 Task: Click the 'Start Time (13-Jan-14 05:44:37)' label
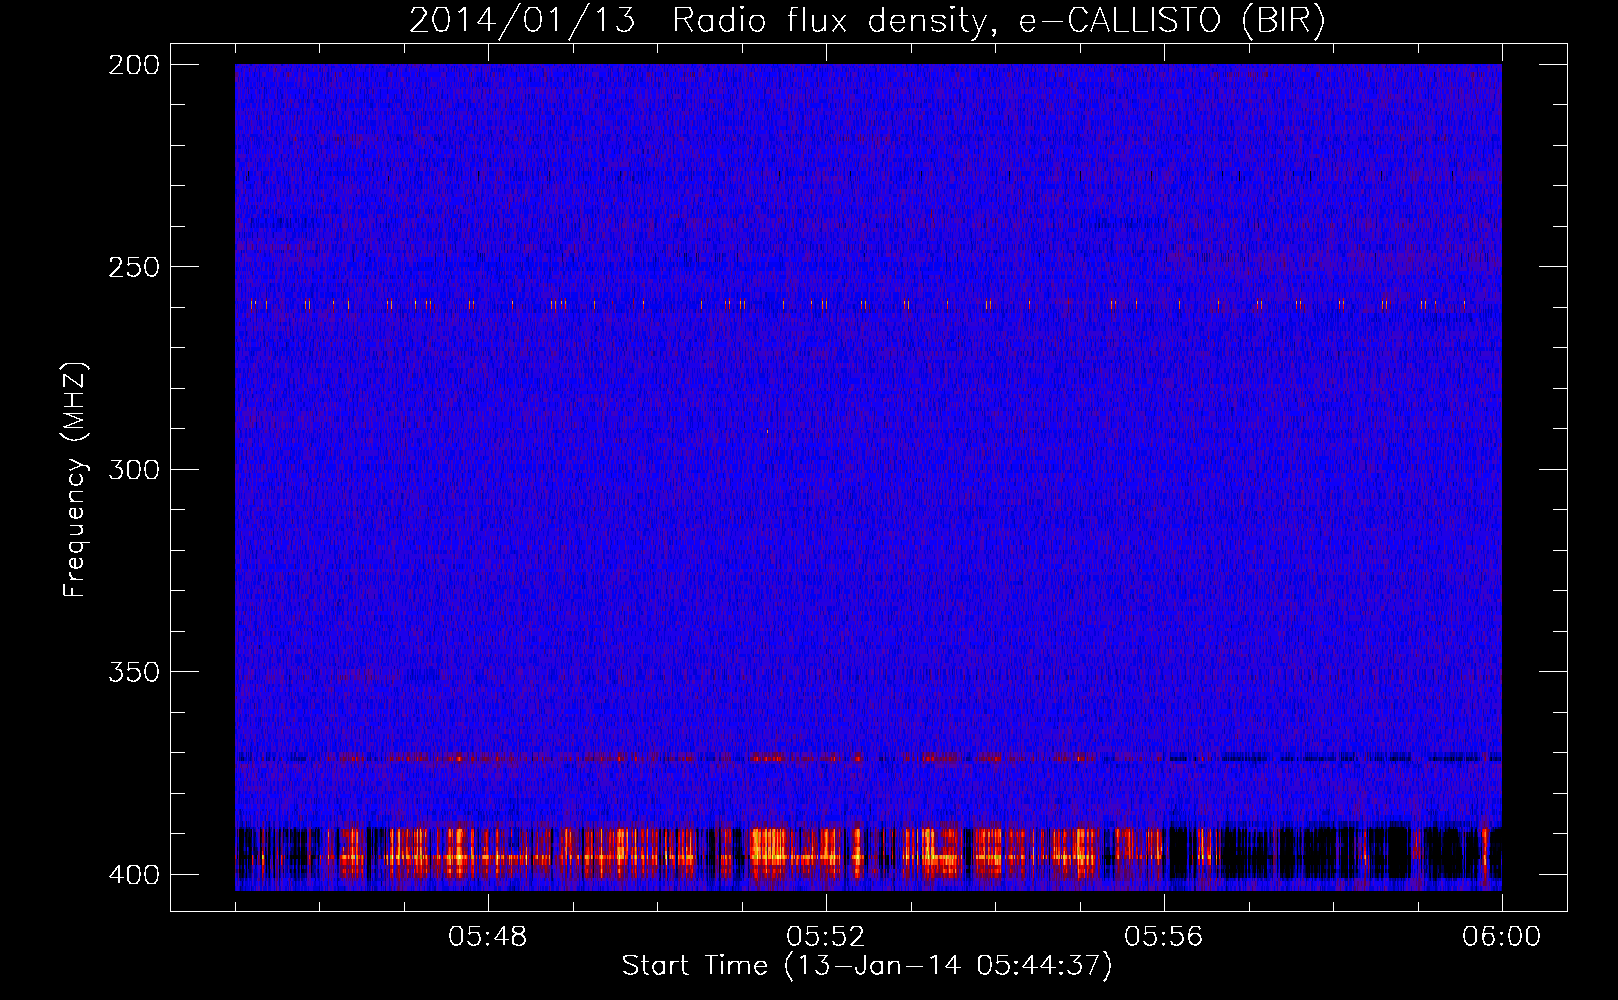[867, 967]
